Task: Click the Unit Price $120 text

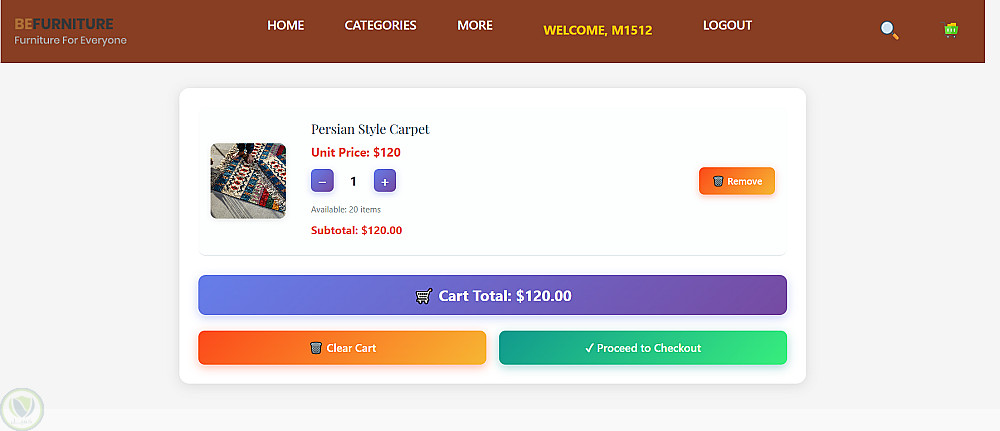Action: pos(356,153)
